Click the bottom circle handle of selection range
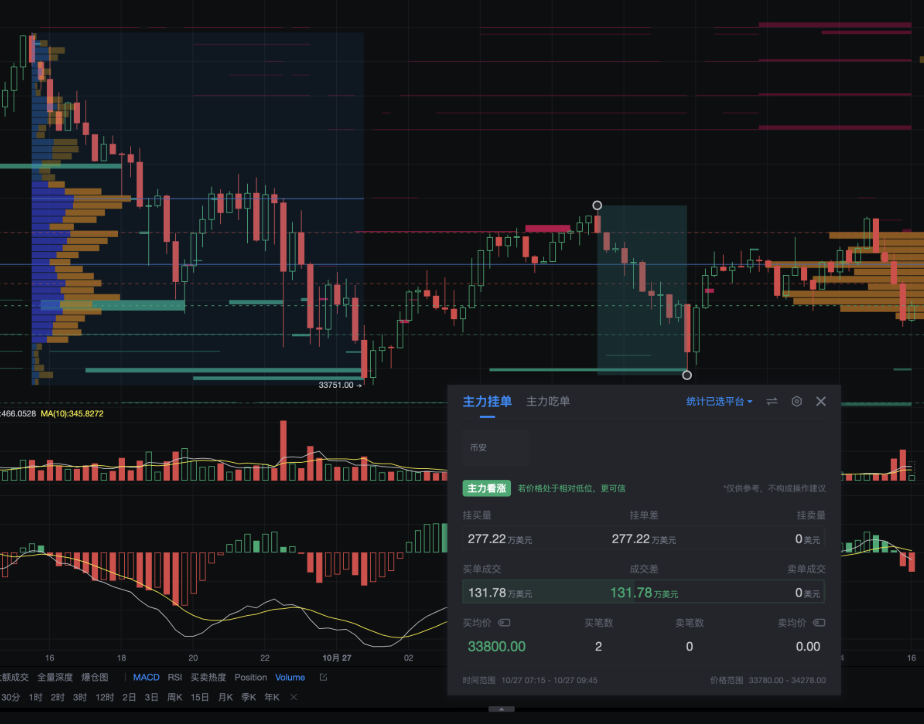The height and width of the screenshot is (724, 924). 687,375
